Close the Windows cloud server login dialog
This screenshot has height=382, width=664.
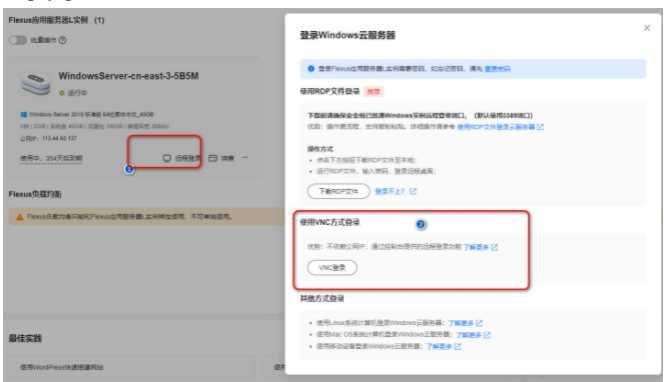(x=647, y=28)
